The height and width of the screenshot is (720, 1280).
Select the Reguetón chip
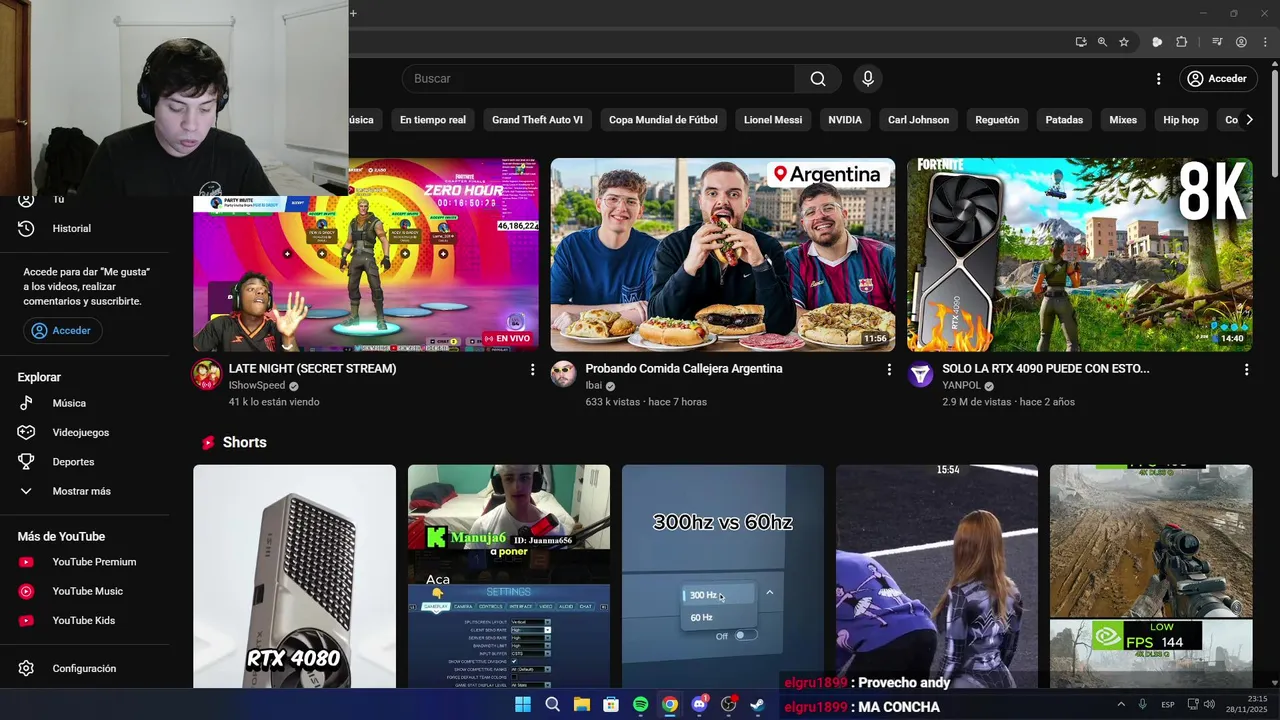pos(997,120)
